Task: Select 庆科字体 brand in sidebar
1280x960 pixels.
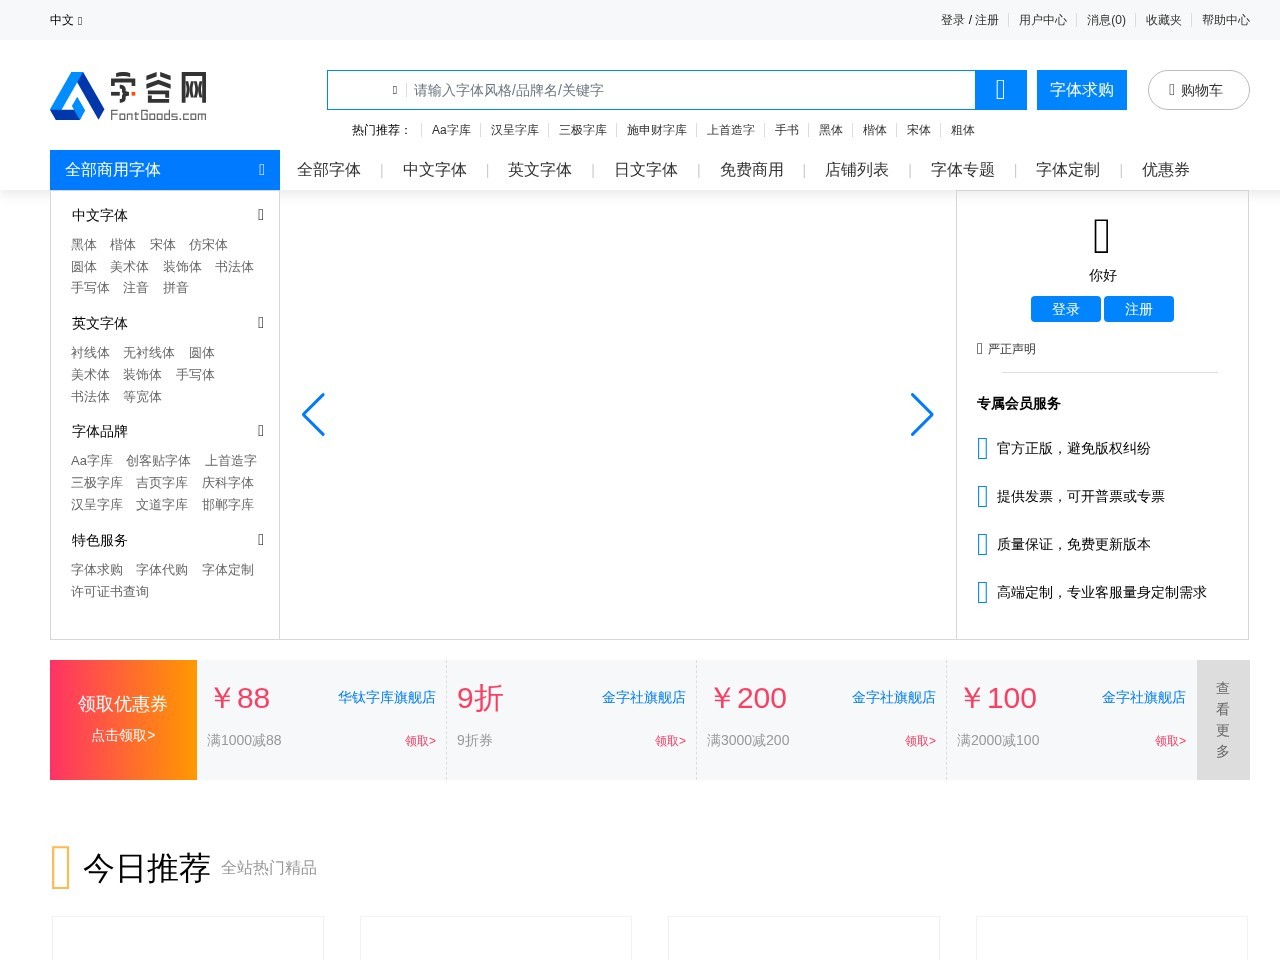Action: click(x=228, y=483)
